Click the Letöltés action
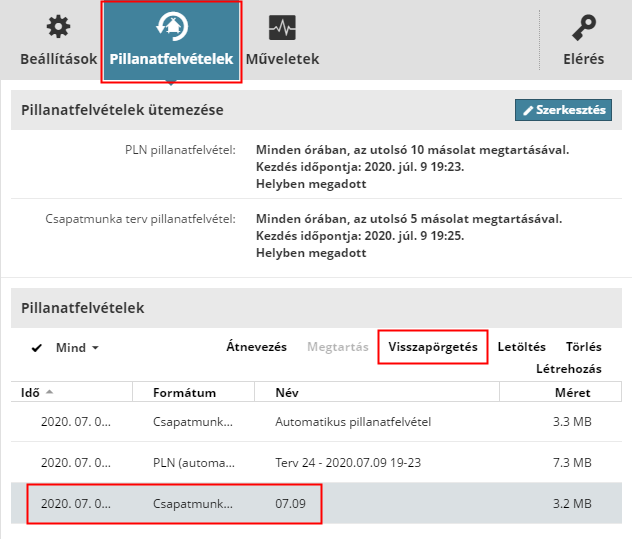 coord(521,347)
